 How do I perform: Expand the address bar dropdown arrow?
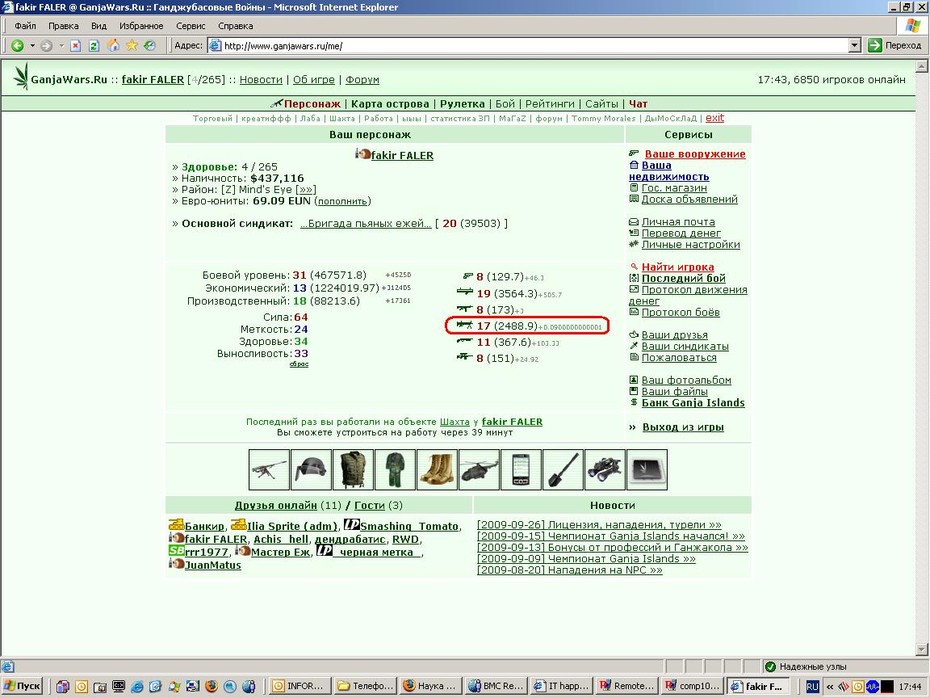855,46
